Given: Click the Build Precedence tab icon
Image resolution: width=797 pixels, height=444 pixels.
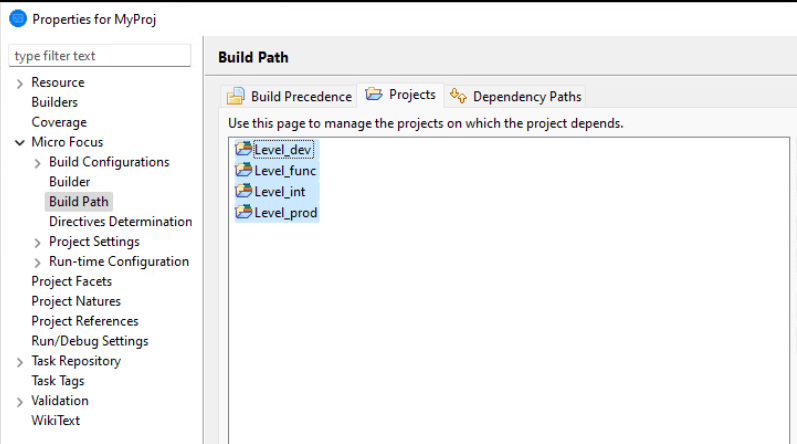Looking at the screenshot, I should (x=236, y=97).
